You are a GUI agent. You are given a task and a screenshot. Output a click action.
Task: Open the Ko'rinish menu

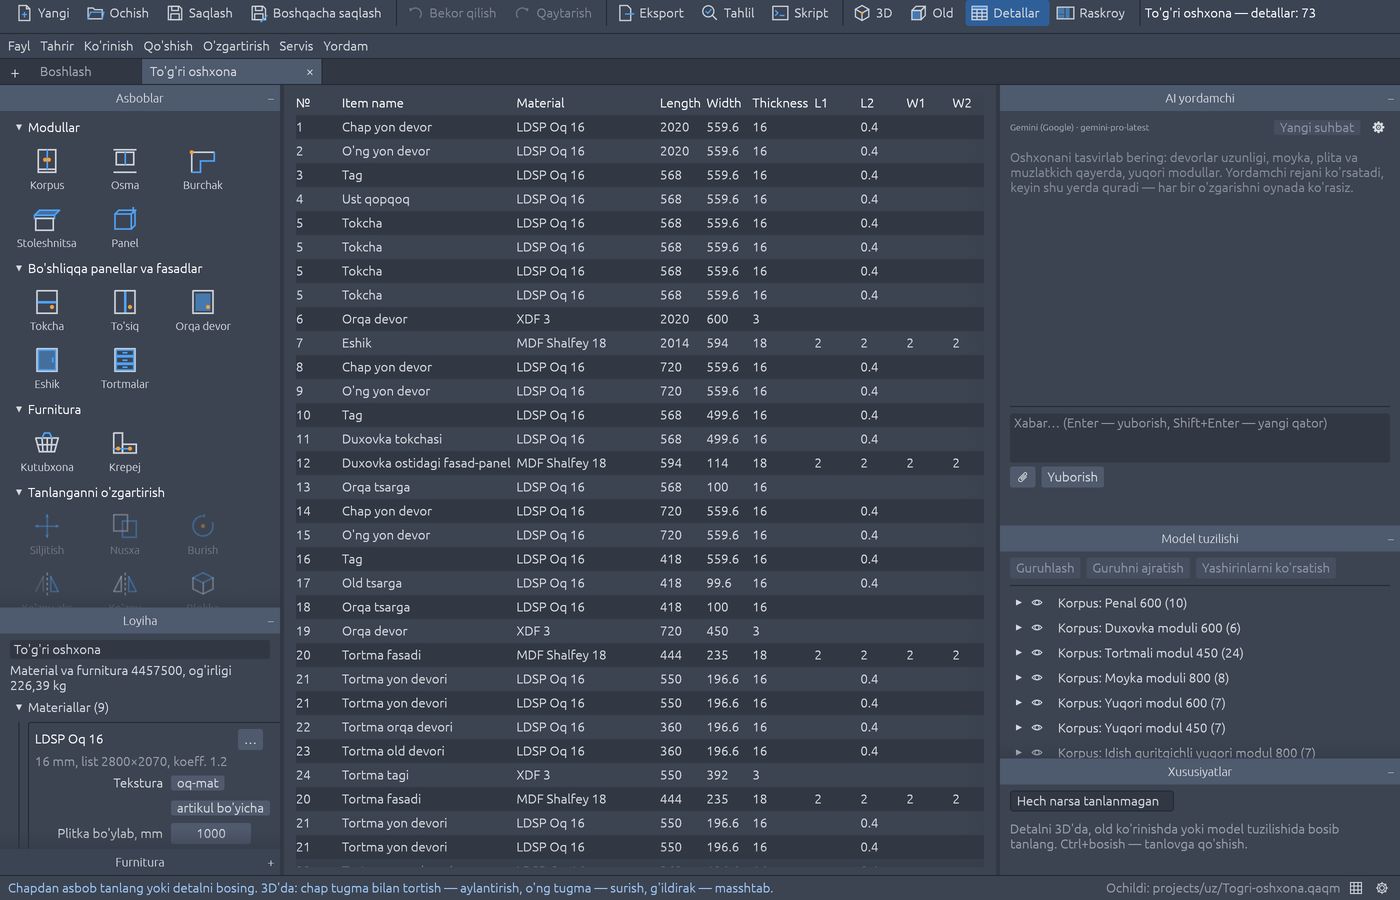click(x=108, y=46)
